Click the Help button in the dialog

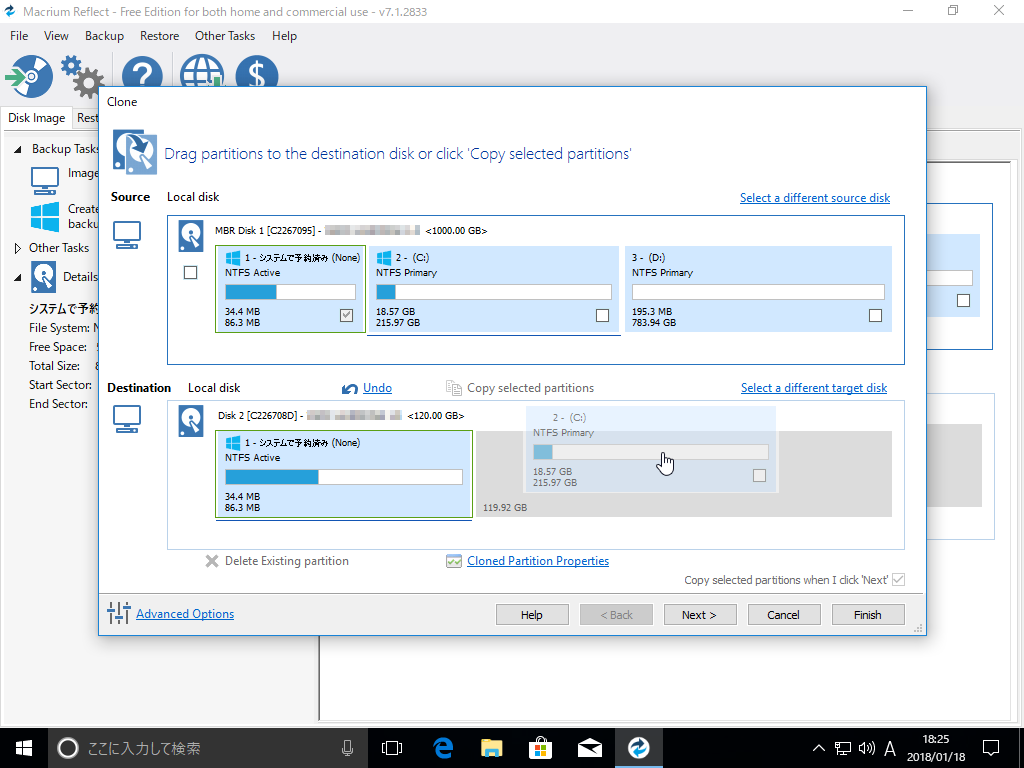(x=532, y=615)
